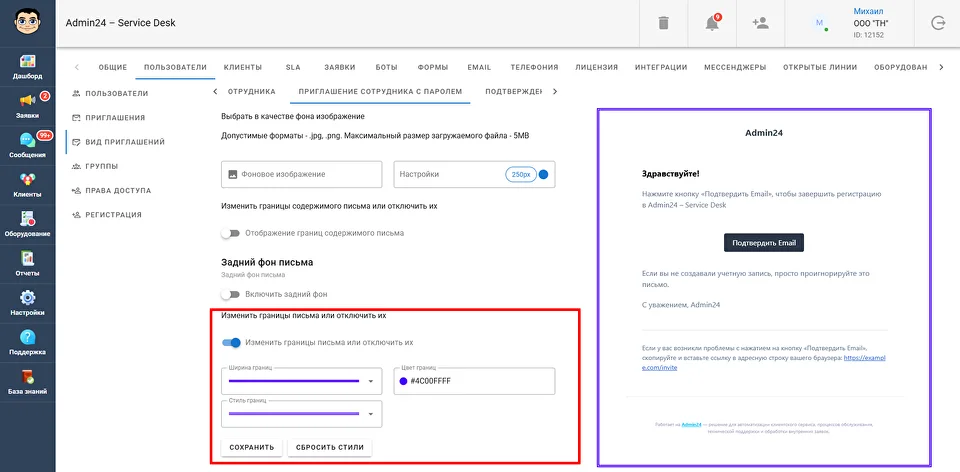Screen dimensions: 960x472
Task: Switch to Интеграции tab
Action: click(661, 67)
